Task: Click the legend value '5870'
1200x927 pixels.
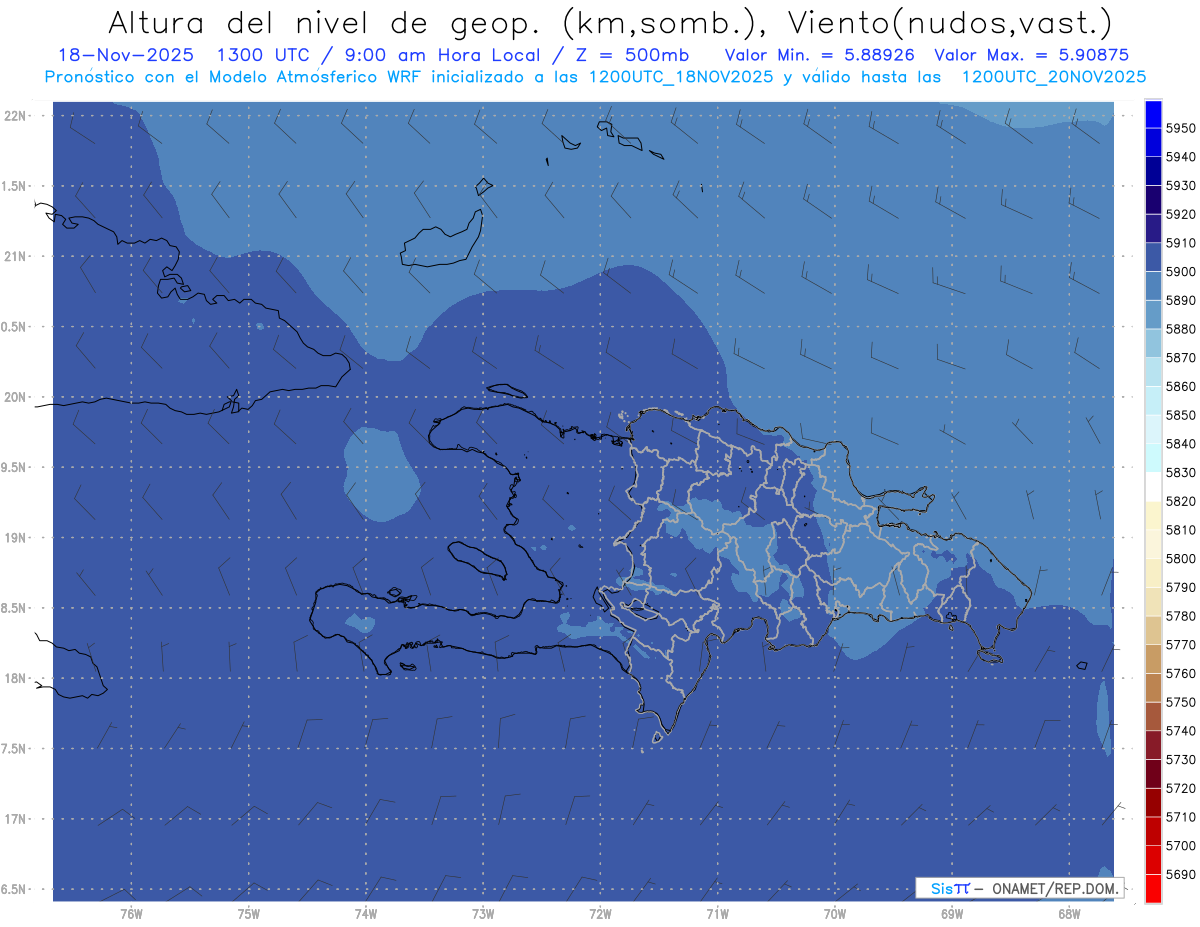Action: click(x=1181, y=358)
